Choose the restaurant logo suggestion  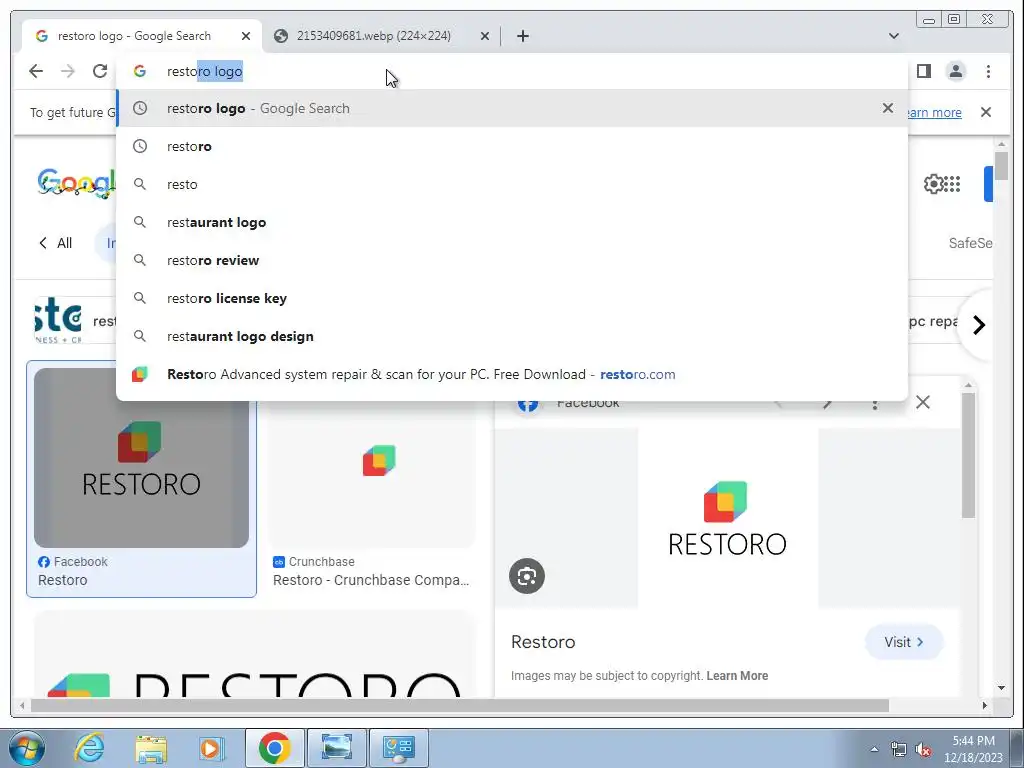pos(512,222)
